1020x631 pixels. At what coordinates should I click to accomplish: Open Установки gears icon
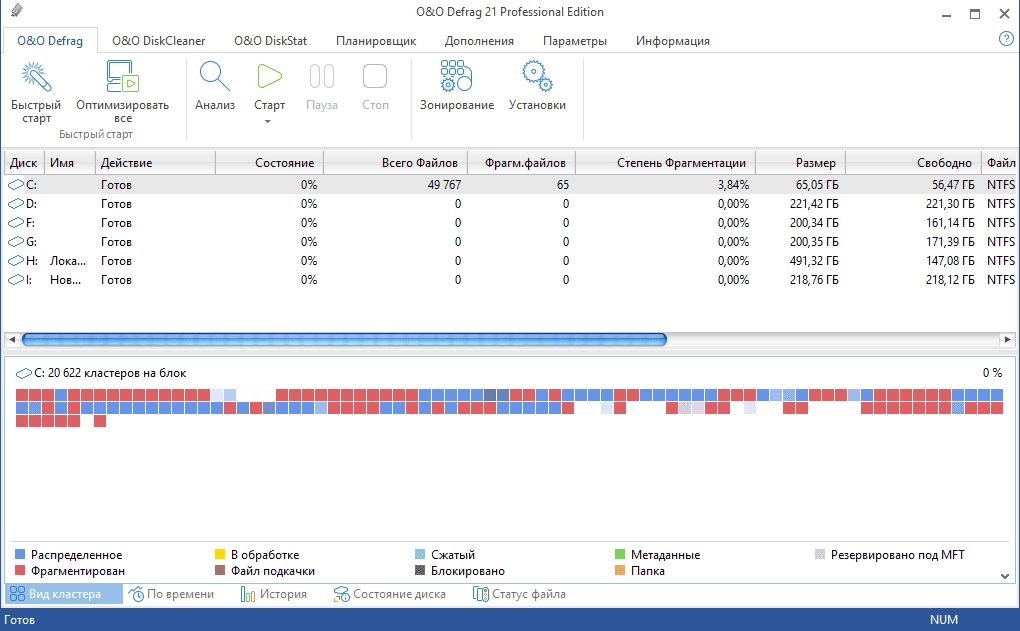point(537,76)
